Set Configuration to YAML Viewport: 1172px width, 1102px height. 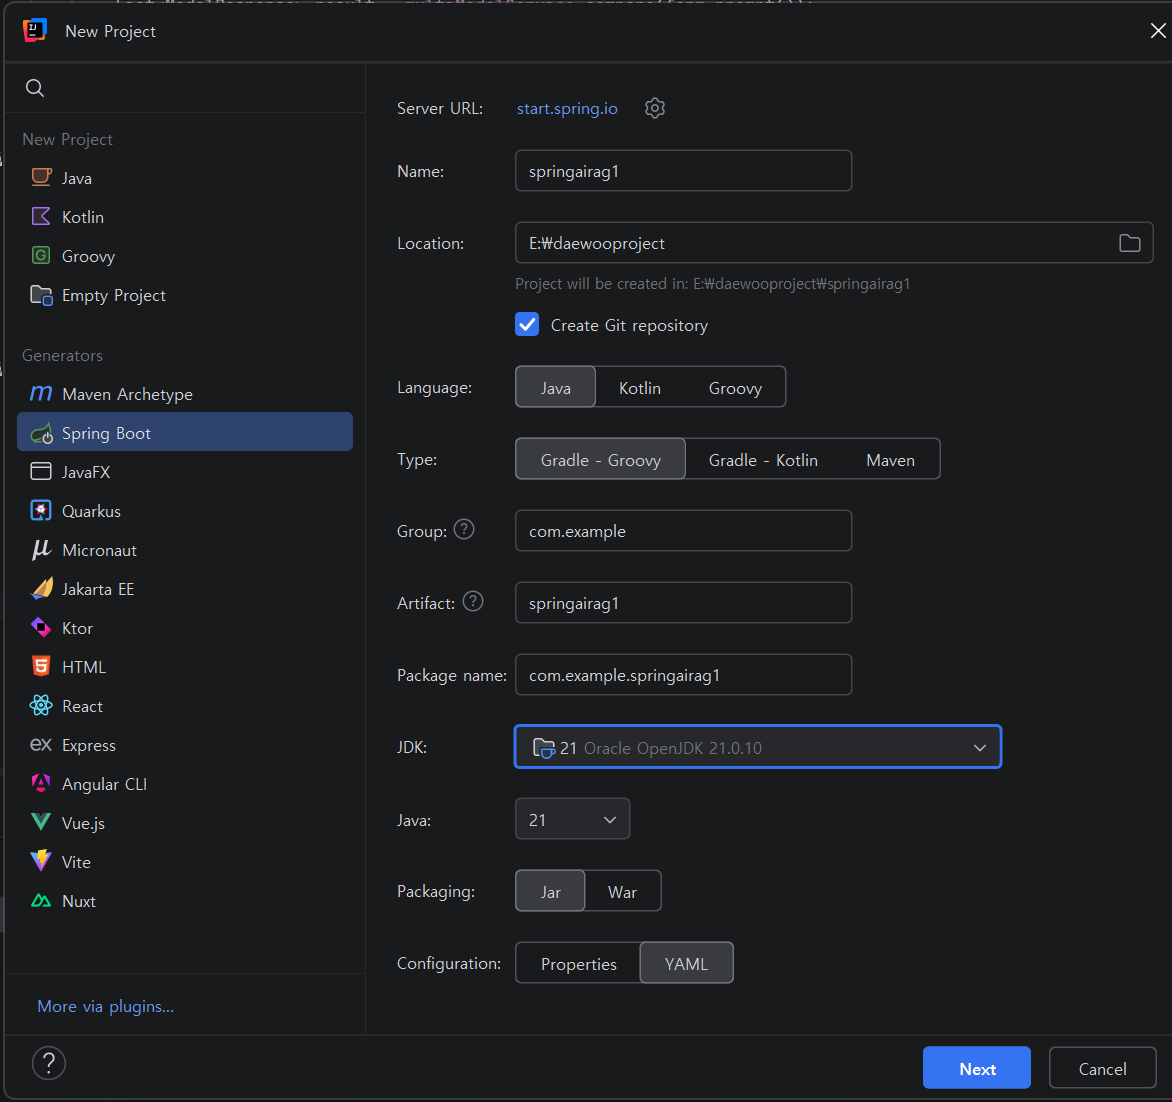point(686,964)
